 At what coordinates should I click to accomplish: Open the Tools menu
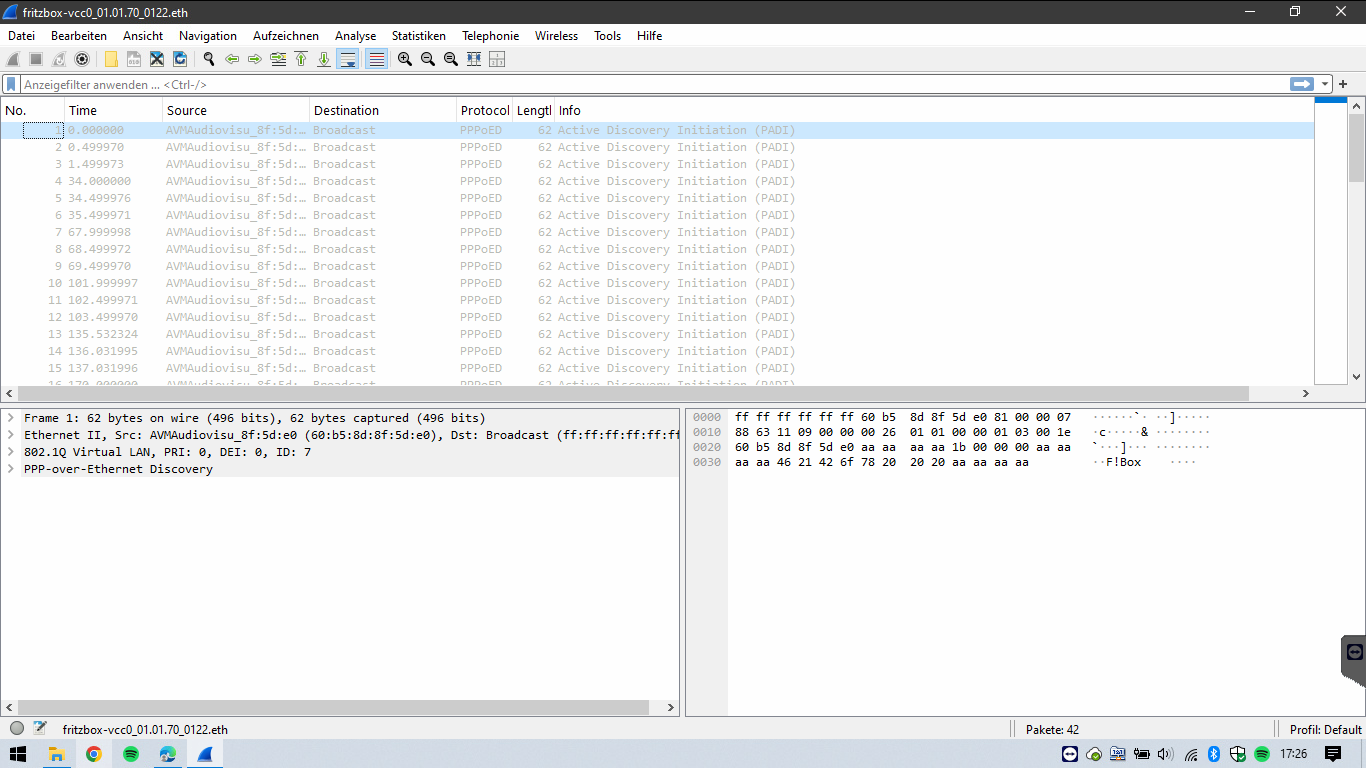coord(608,36)
